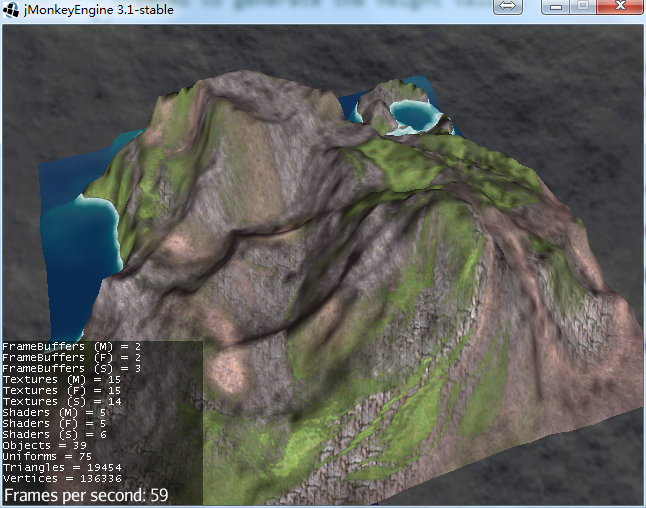
Task: Click the 'Textures (S) = 14' stat line
Action: [62, 401]
